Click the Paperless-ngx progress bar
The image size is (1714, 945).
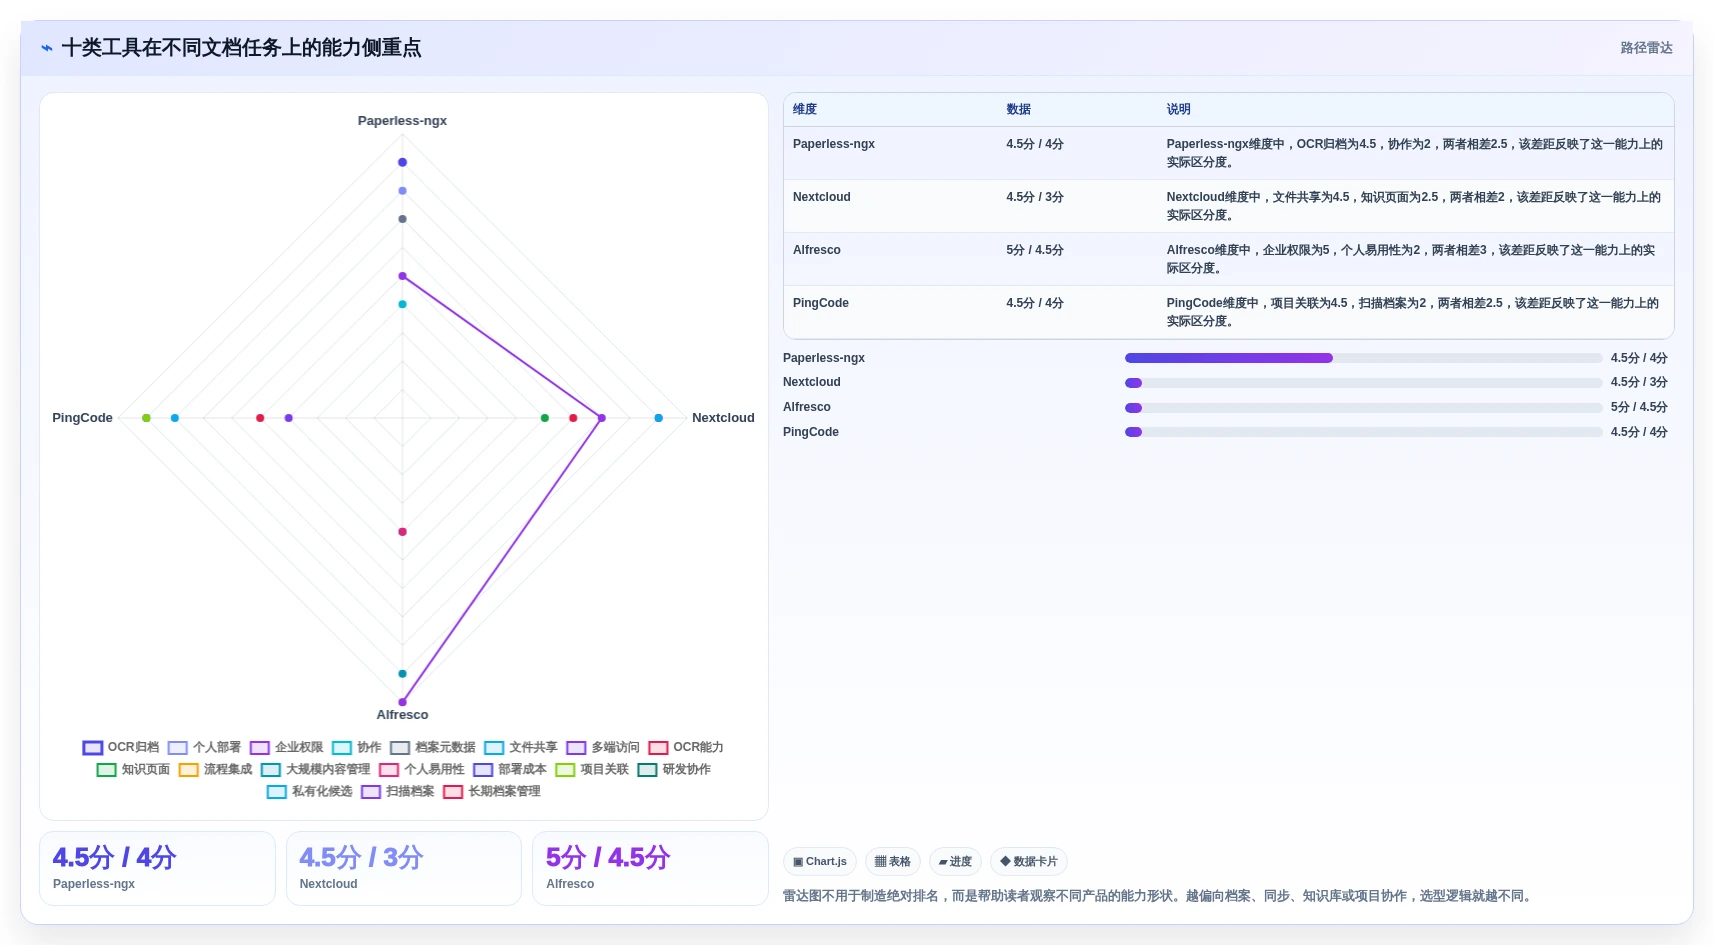(1363, 358)
